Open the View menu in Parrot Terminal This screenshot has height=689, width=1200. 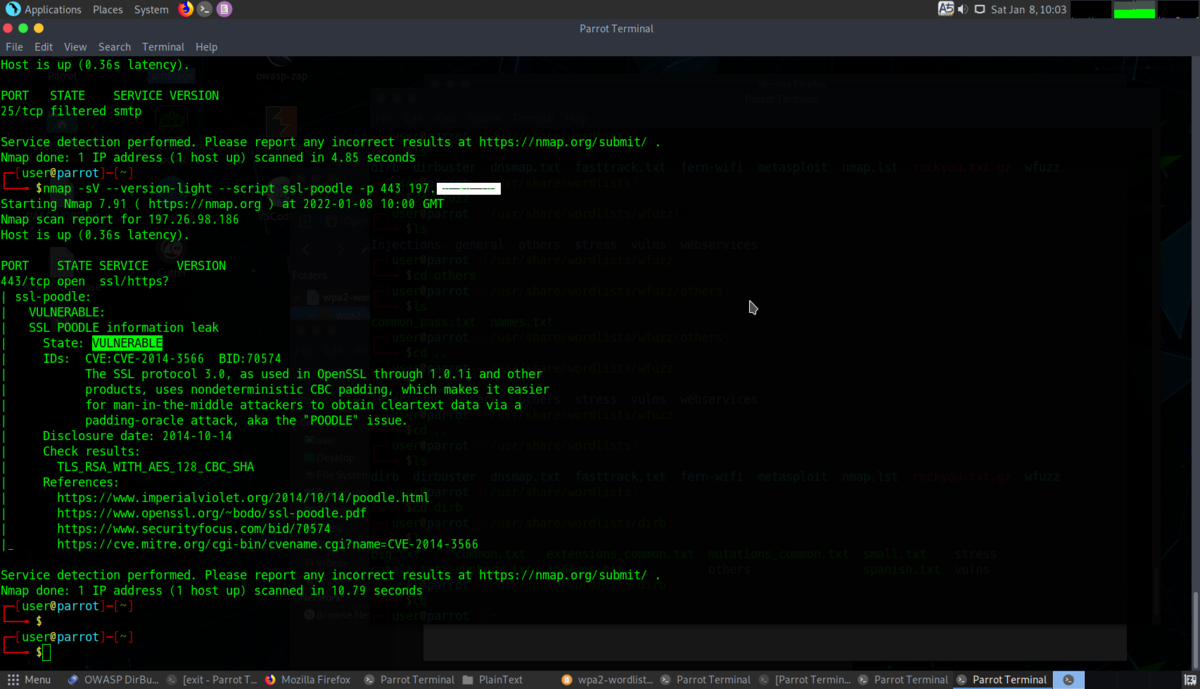point(75,47)
